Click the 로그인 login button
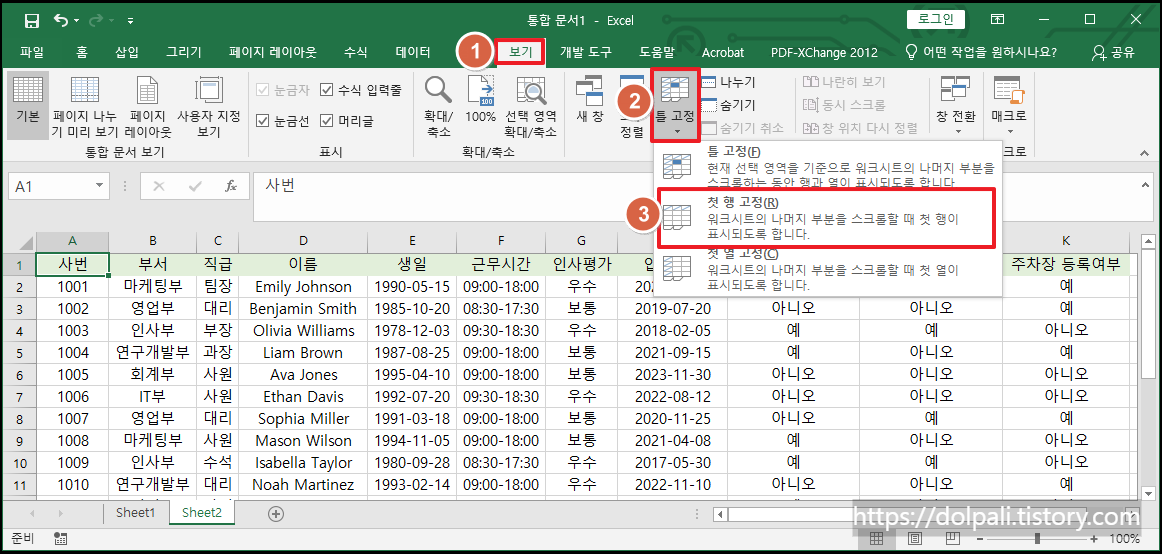The image size is (1162, 554). point(935,19)
